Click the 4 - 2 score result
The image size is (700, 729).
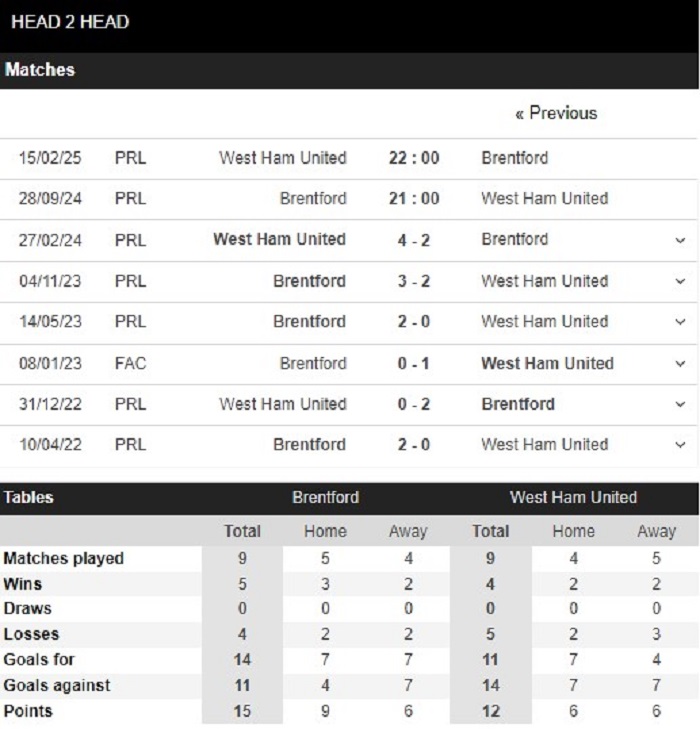click(x=414, y=240)
